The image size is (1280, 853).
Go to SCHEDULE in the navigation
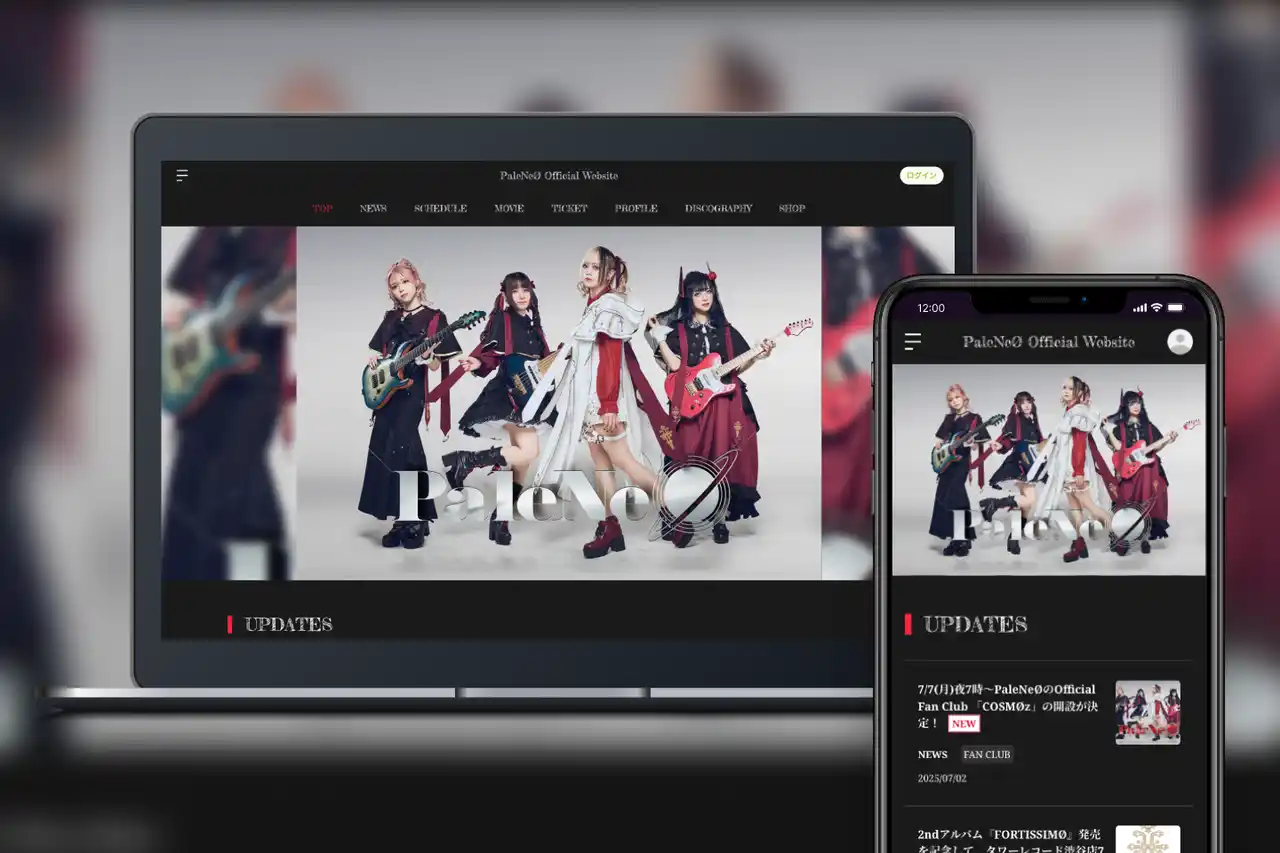(x=440, y=208)
